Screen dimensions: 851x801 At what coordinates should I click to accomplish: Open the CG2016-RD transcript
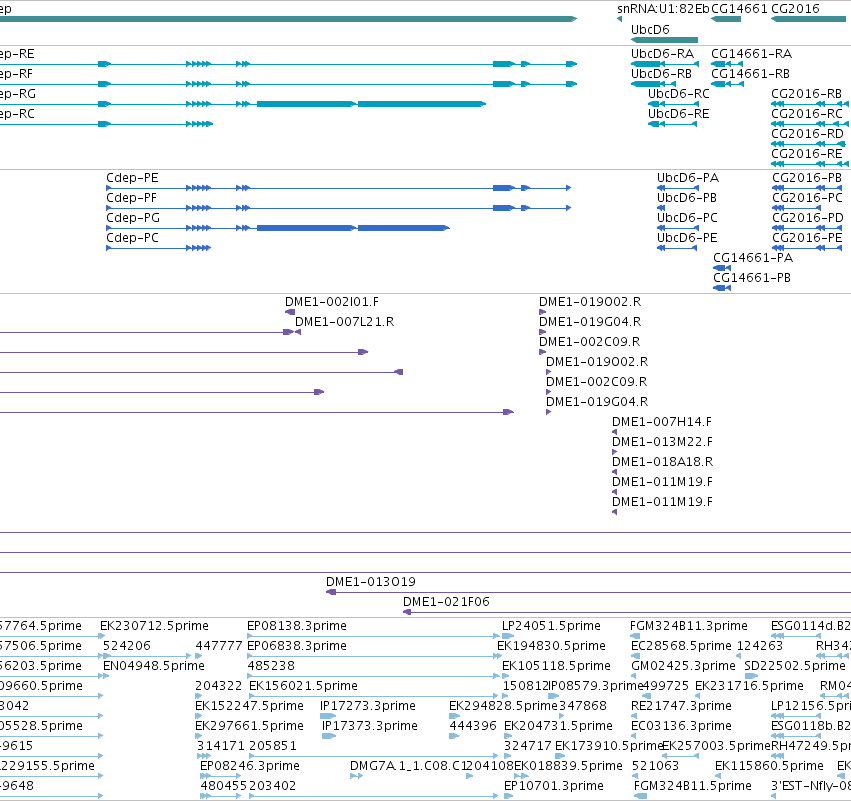coord(807,134)
